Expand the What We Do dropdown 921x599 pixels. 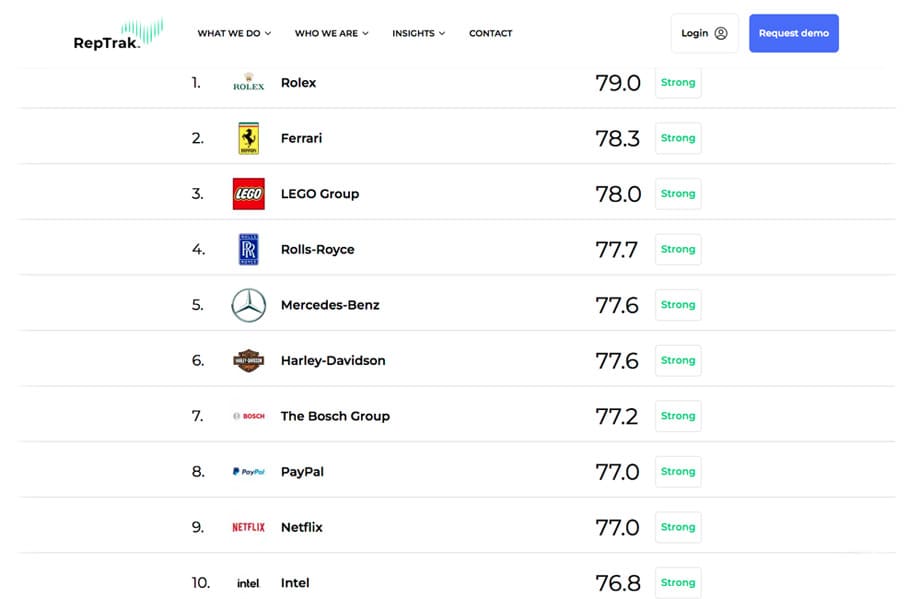click(234, 33)
